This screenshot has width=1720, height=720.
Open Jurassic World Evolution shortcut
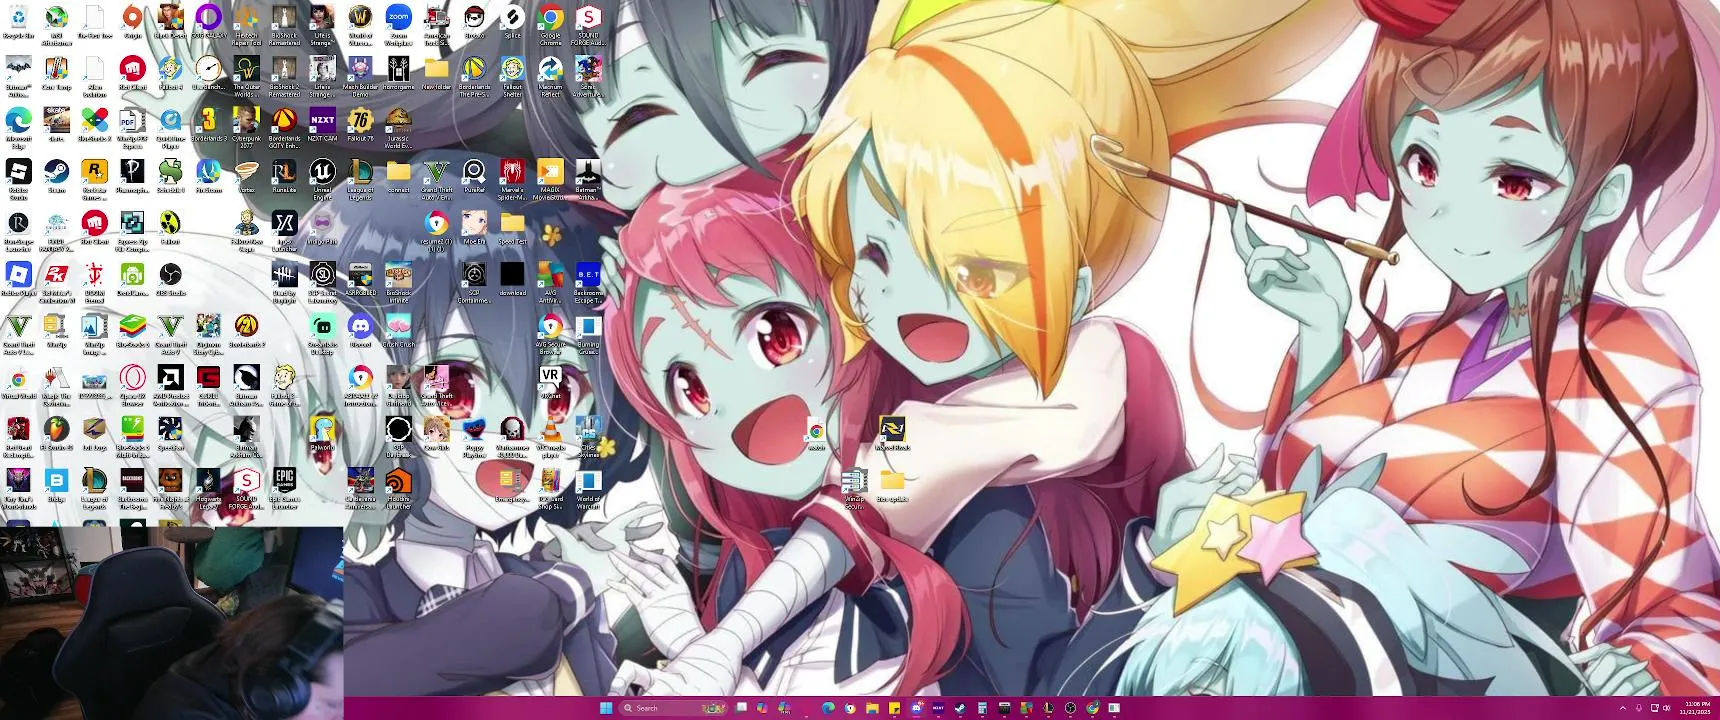point(398,127)
